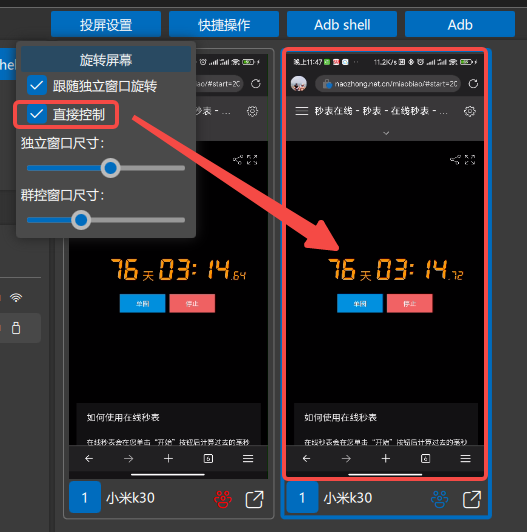This screenshot has width=527, height=532.
Task: Open the 投屏设置 menu
Action: tap(106, 24)
